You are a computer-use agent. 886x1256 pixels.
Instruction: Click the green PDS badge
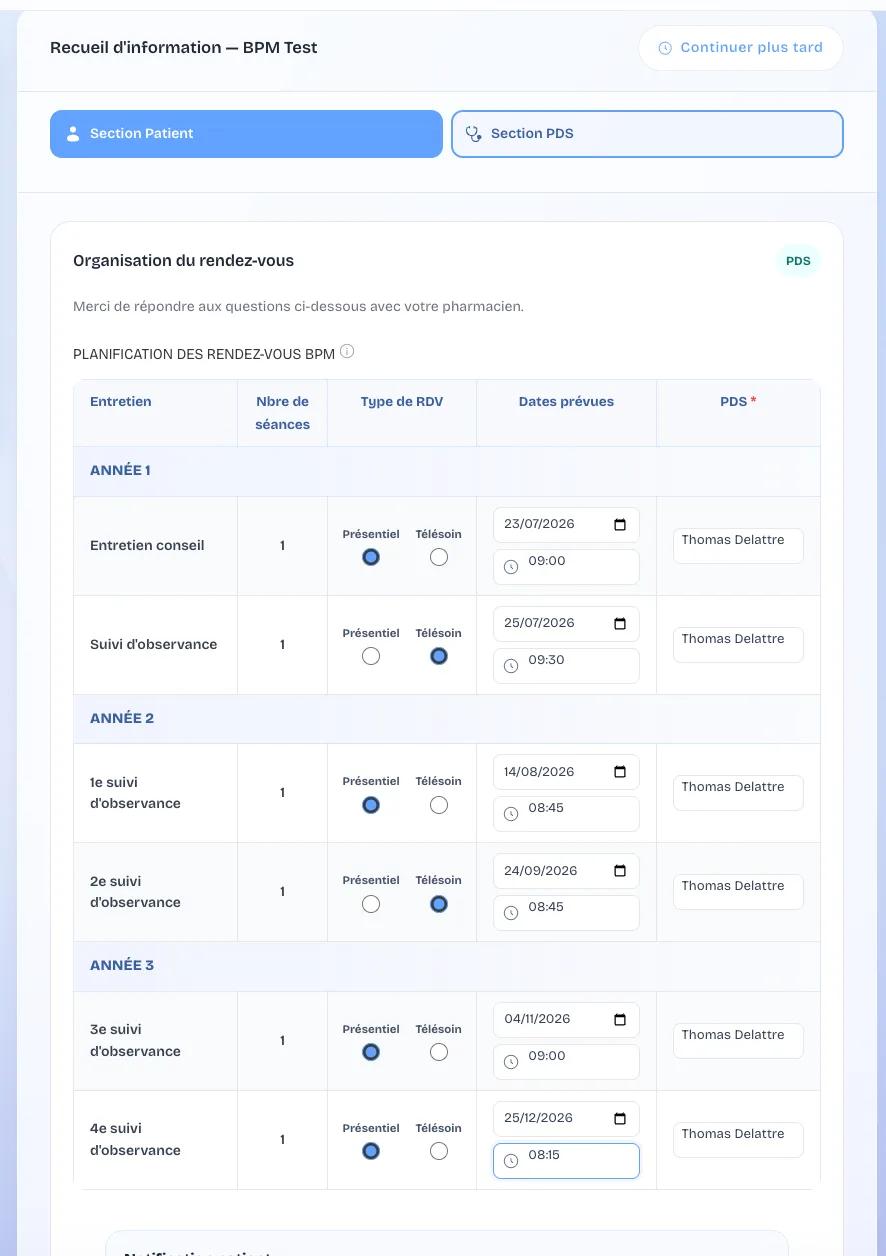(x=798, y=261)
